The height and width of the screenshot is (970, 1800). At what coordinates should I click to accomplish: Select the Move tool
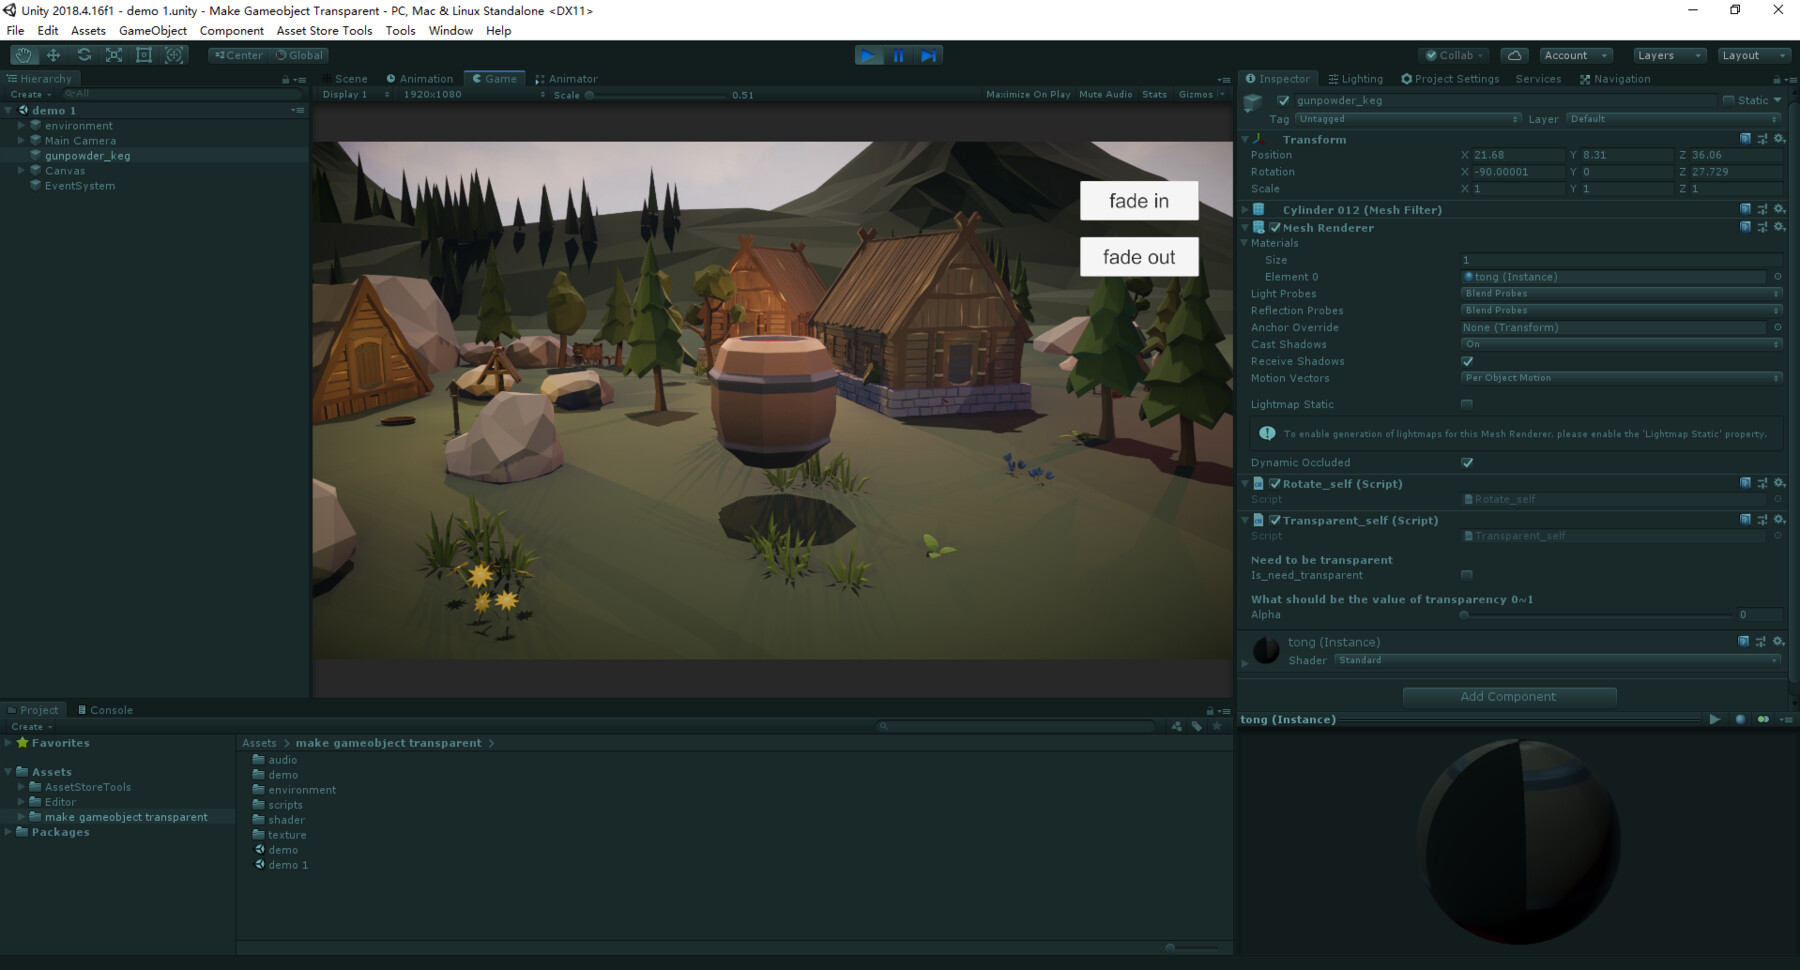54,55
